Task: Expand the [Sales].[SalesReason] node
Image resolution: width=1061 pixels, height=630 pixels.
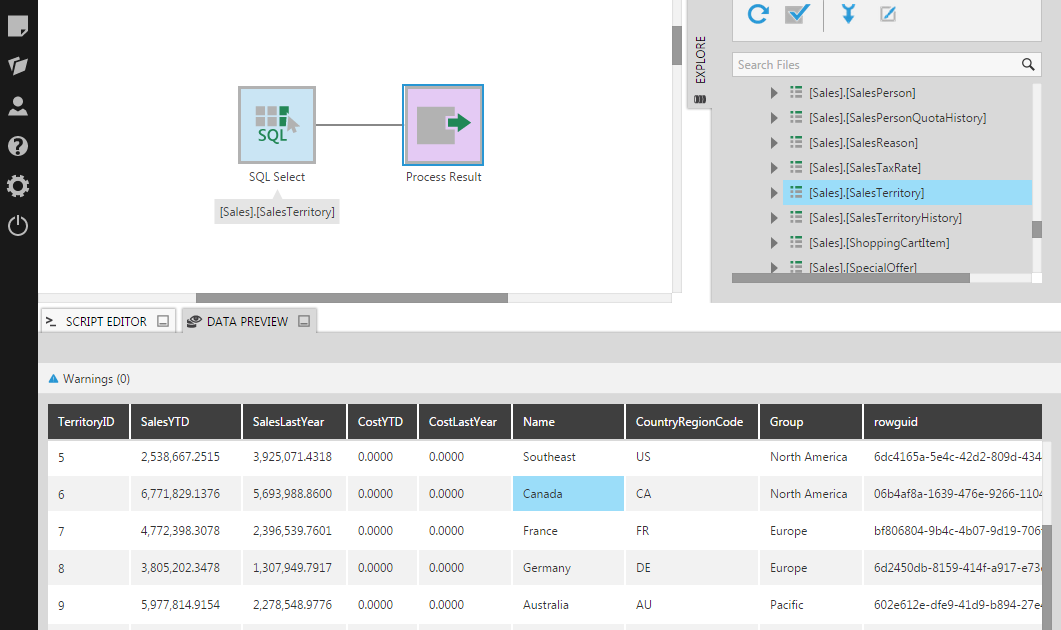Action: (774, 143)
